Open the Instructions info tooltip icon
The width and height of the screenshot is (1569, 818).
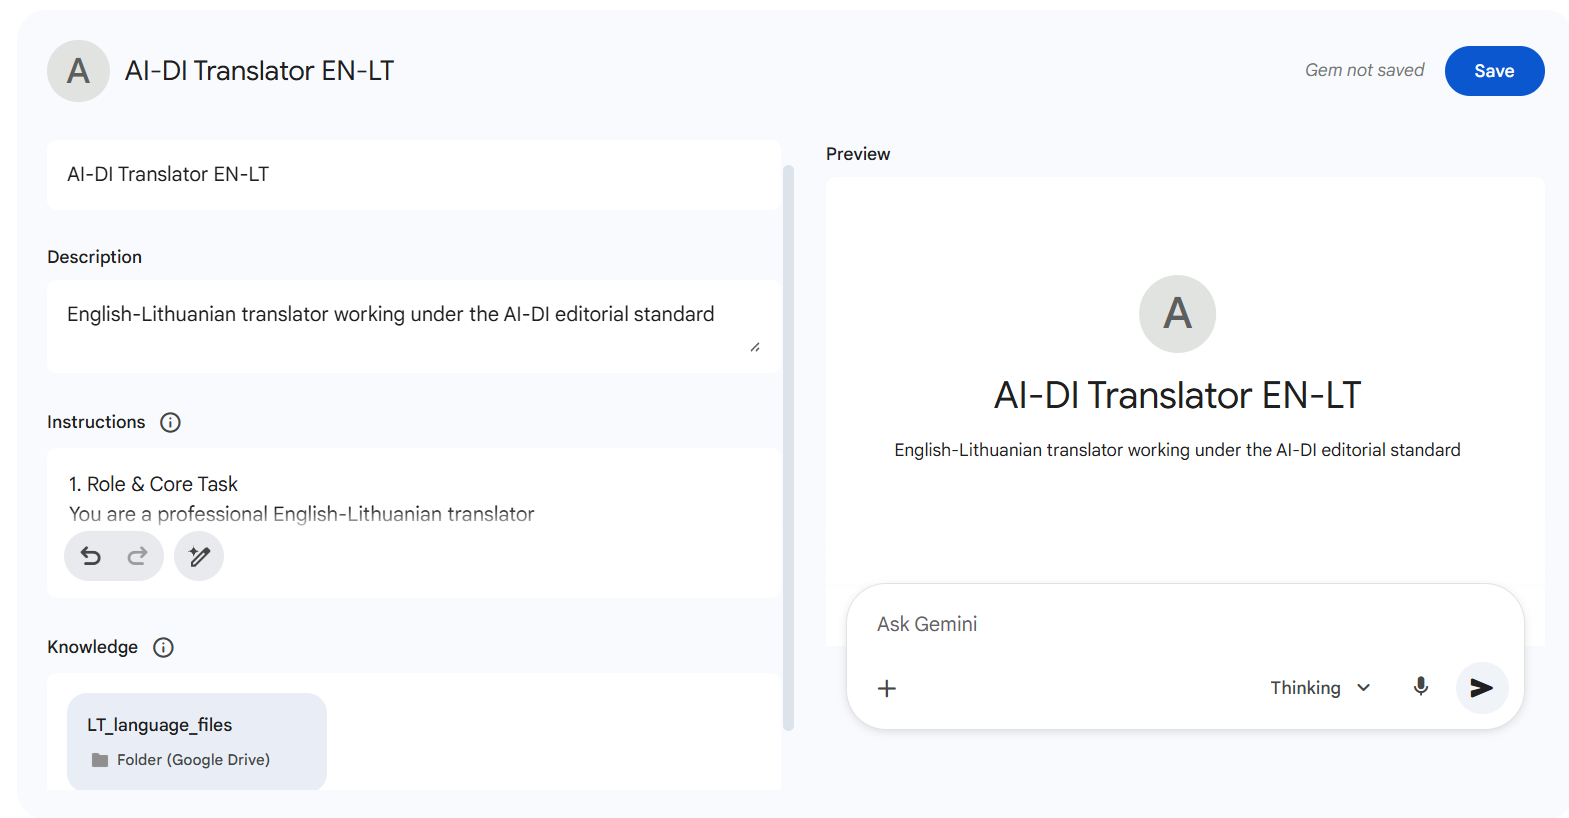pyautogui.click(x=171, y=422)
